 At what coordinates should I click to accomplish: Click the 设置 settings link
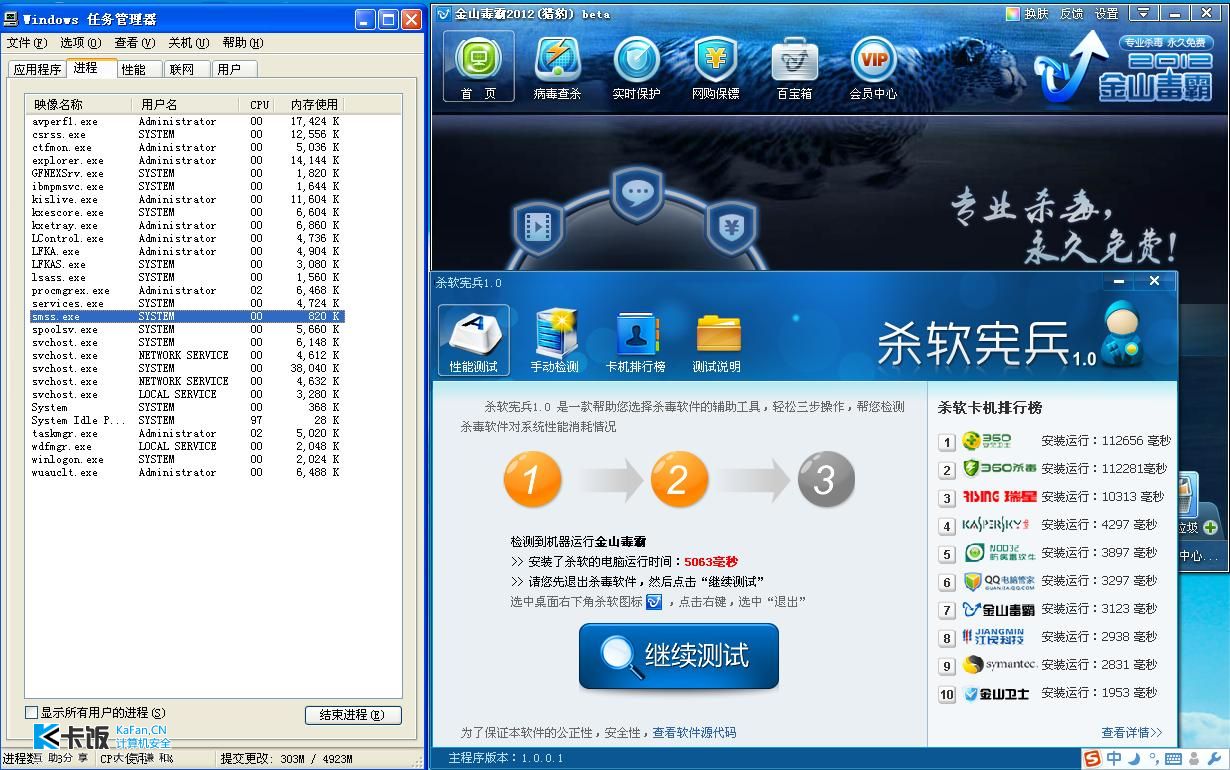pyautogui.click(x=1106, y=14)
